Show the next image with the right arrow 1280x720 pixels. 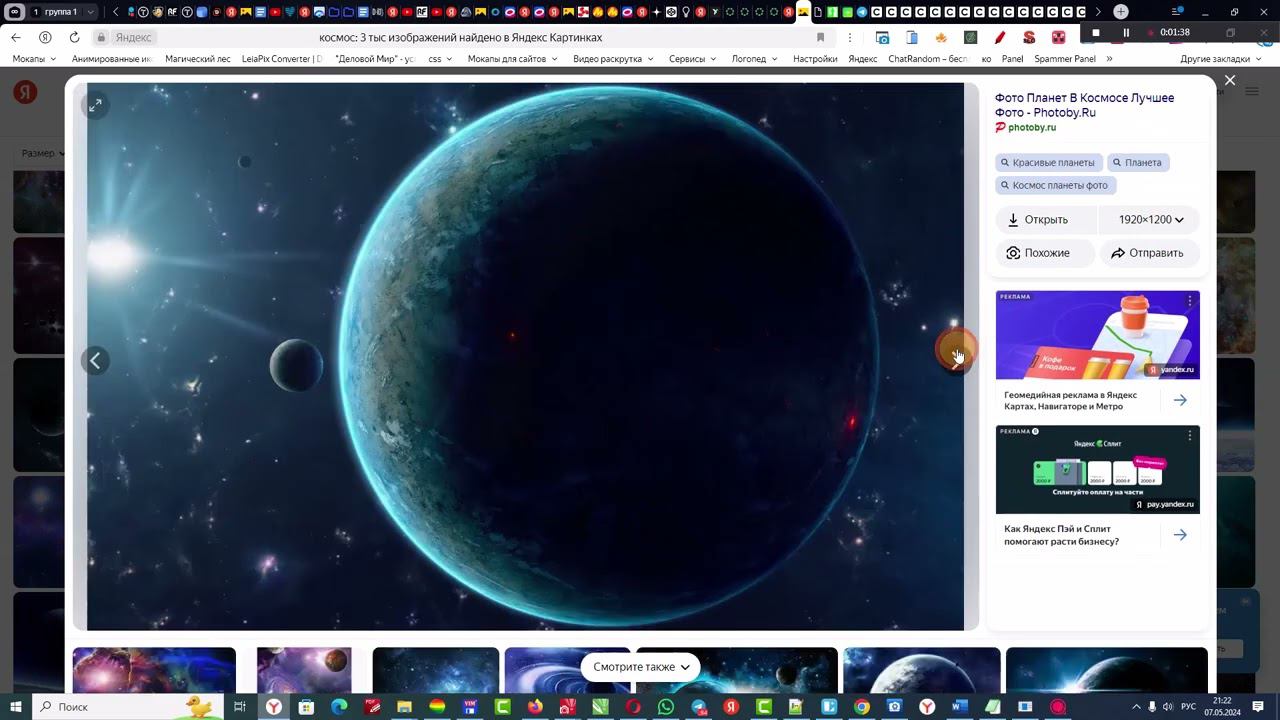955,360
